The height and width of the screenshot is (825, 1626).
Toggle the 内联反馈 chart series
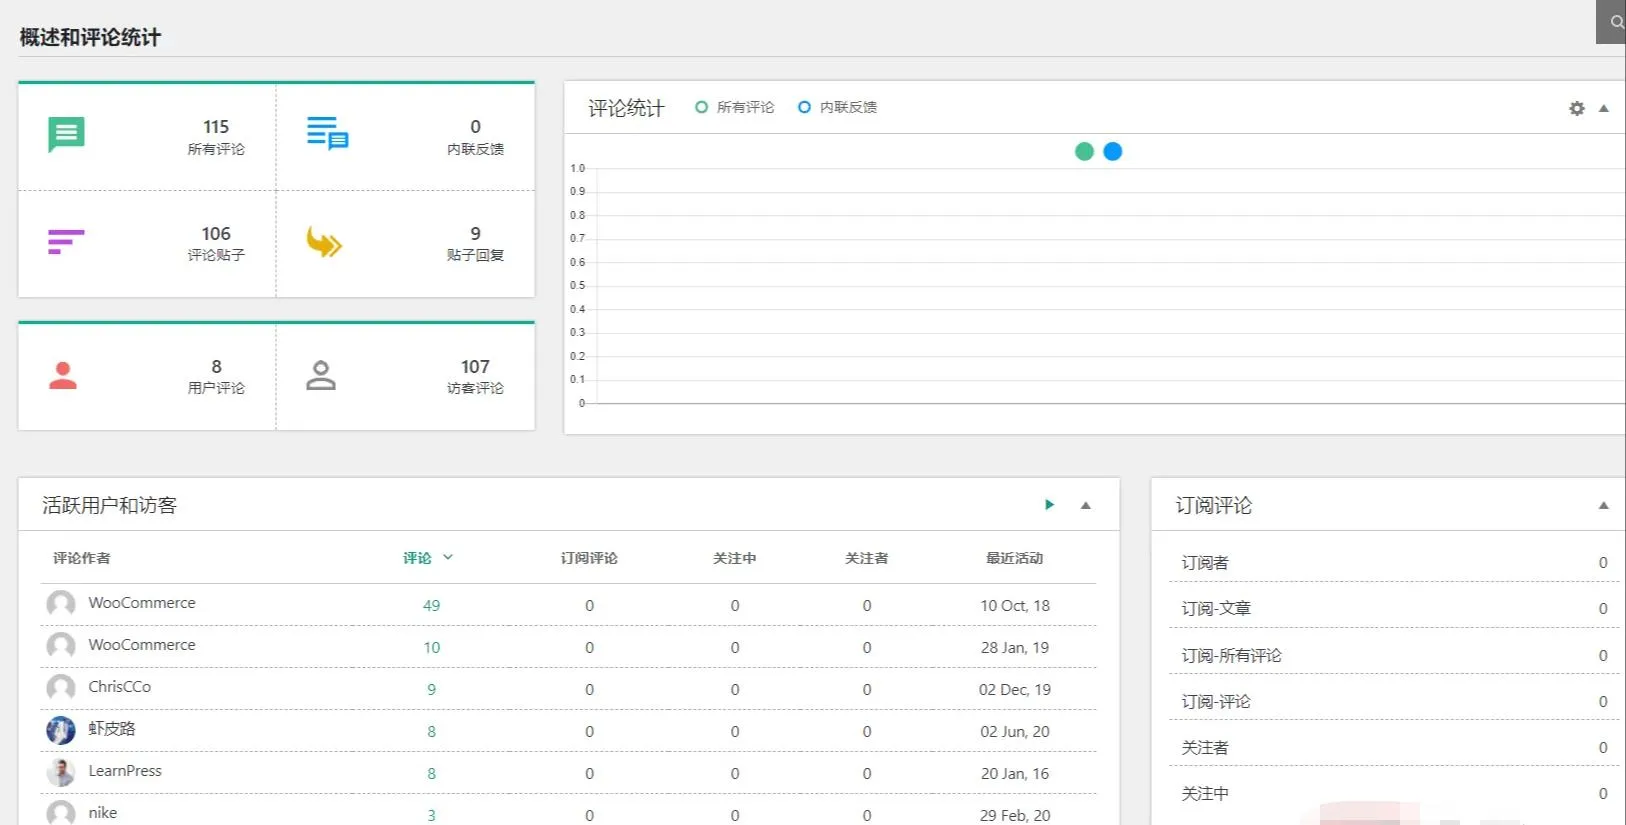[x=838, y=107]
